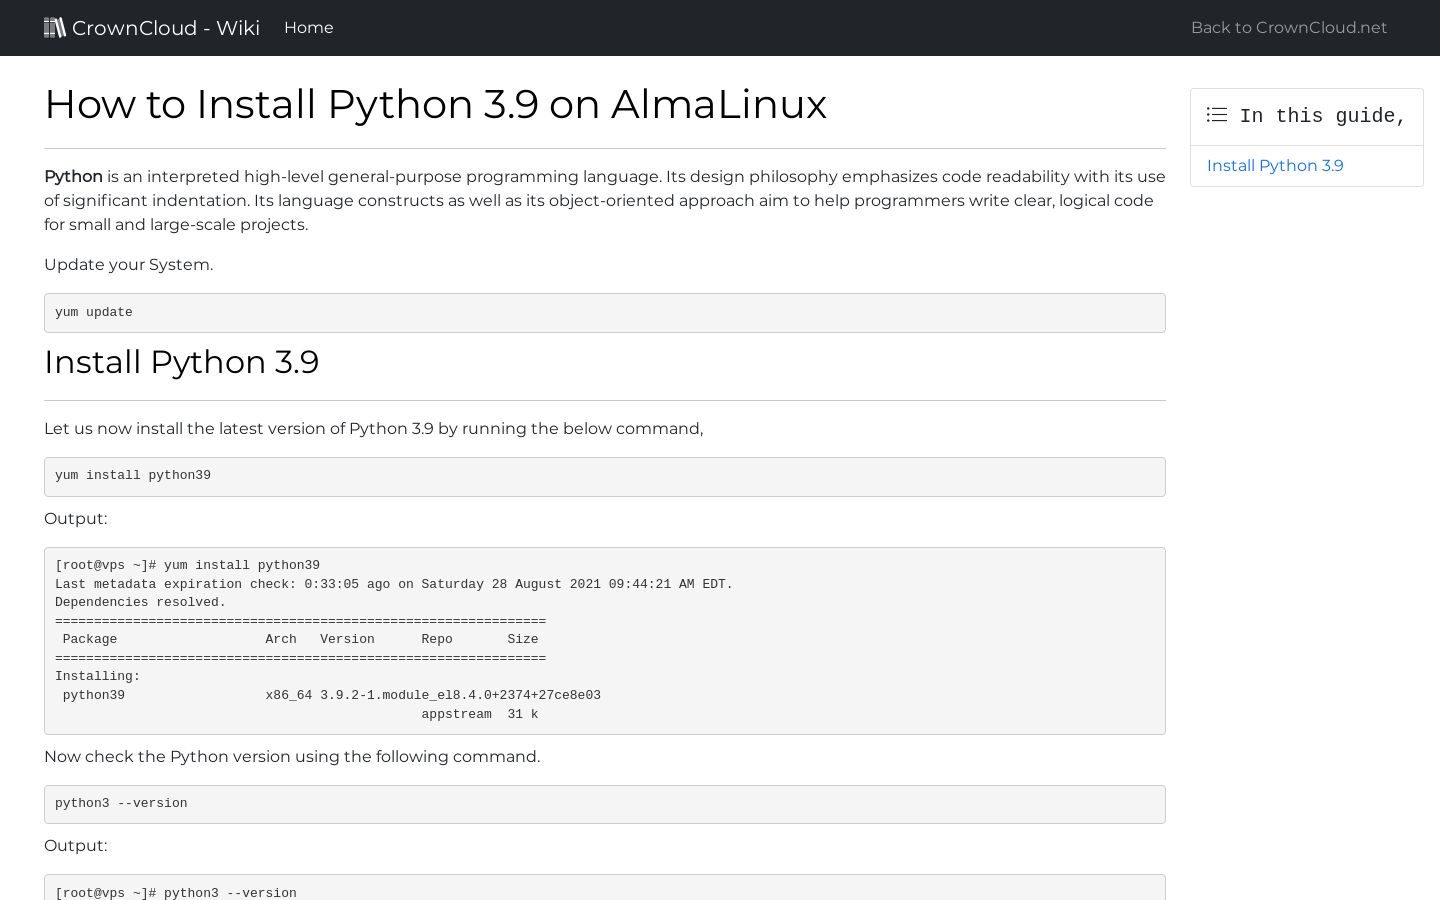Click the bookshelf logo icon in the navbar
The image size is (1440, 900).
point(55,27)
